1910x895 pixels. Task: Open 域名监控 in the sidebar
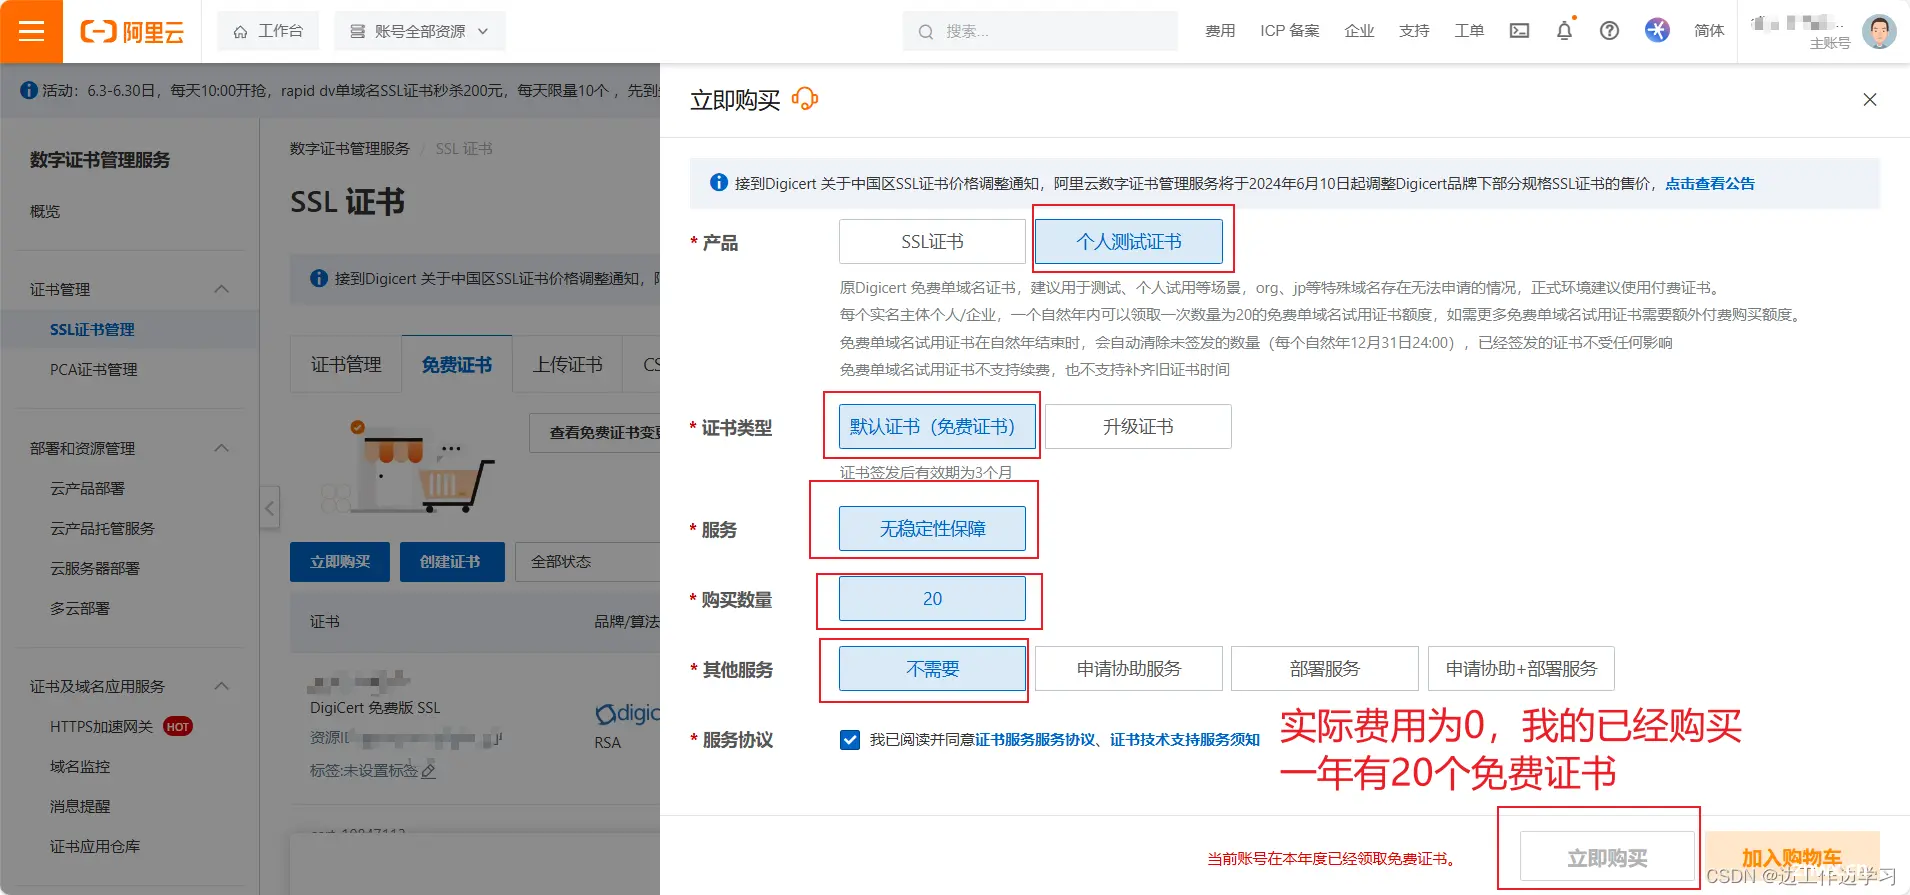pos(80,766)
